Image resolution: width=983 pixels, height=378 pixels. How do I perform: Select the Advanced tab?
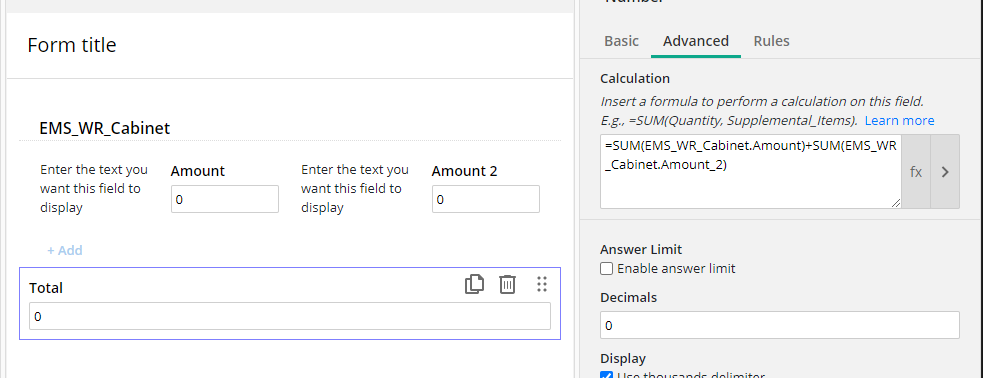(x=696, y=41)
